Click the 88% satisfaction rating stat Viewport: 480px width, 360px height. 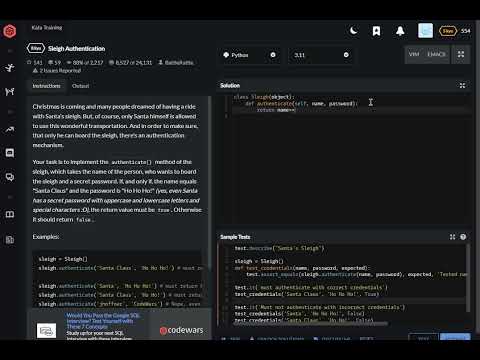tap(85, 62)
